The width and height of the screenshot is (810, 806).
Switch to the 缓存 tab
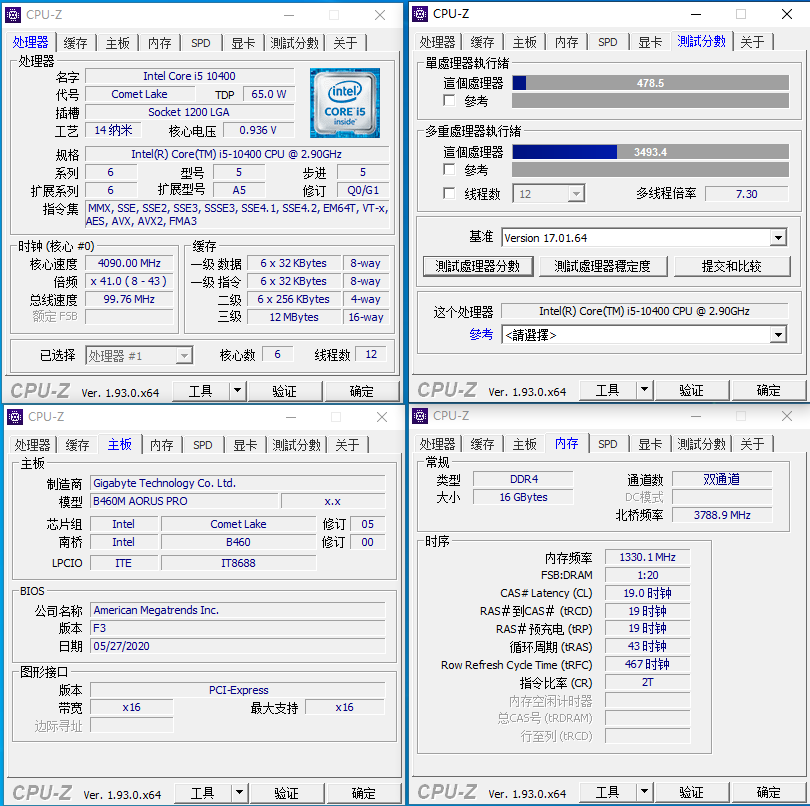tap(77, 43)
